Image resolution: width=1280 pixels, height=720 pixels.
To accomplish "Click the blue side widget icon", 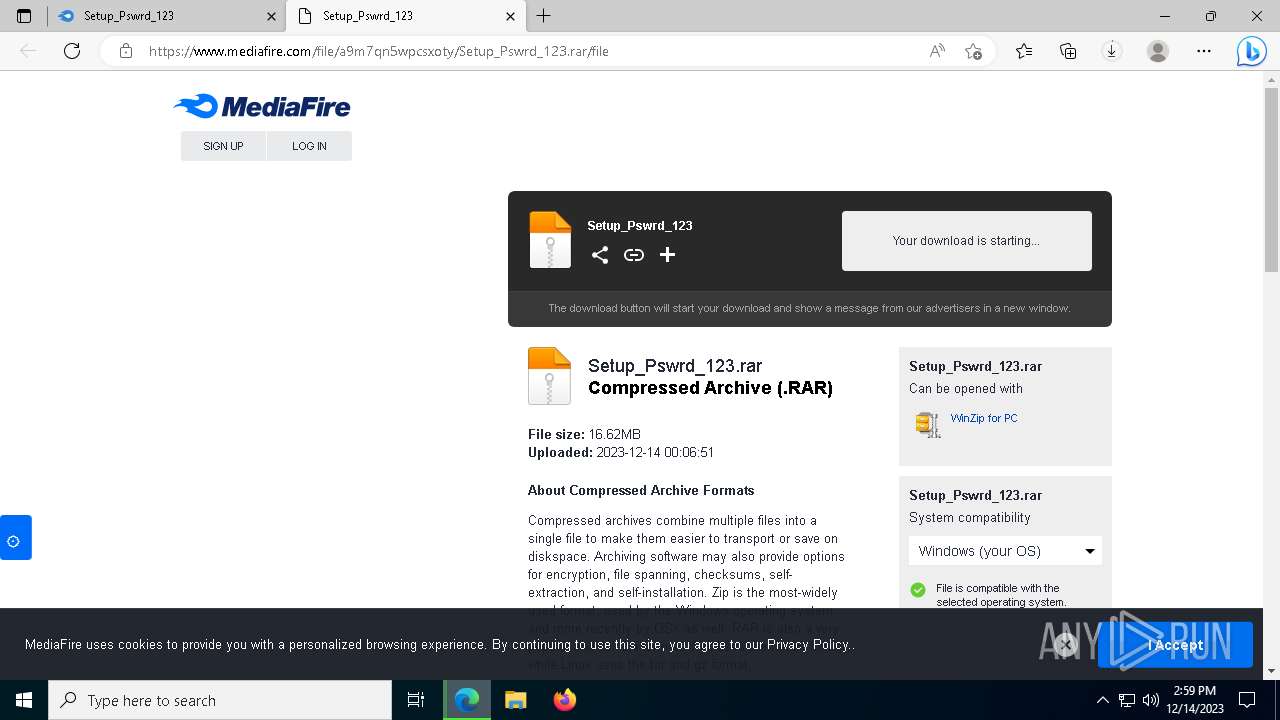I will [15, 538].
